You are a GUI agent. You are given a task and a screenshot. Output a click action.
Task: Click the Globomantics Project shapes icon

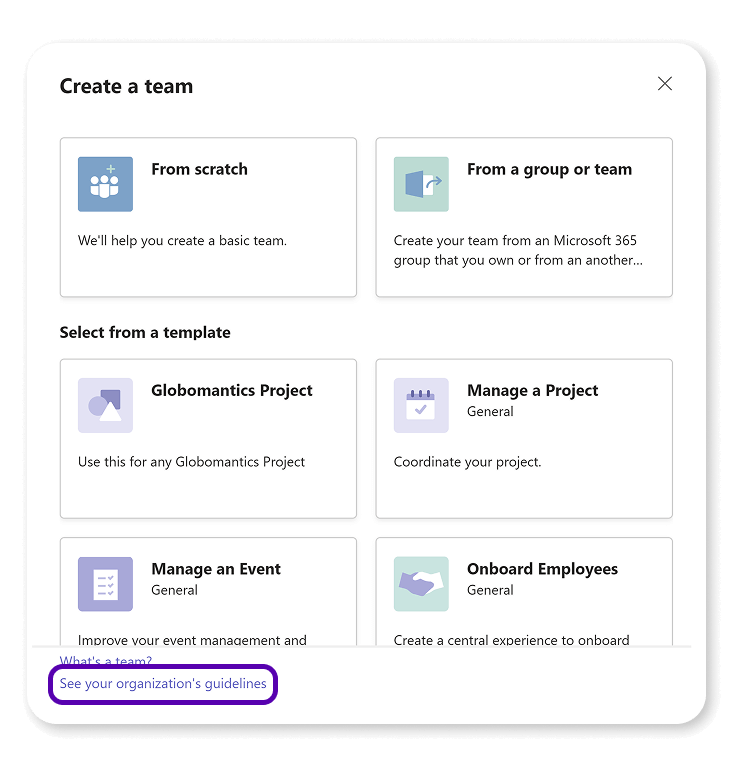pos(105,405)
